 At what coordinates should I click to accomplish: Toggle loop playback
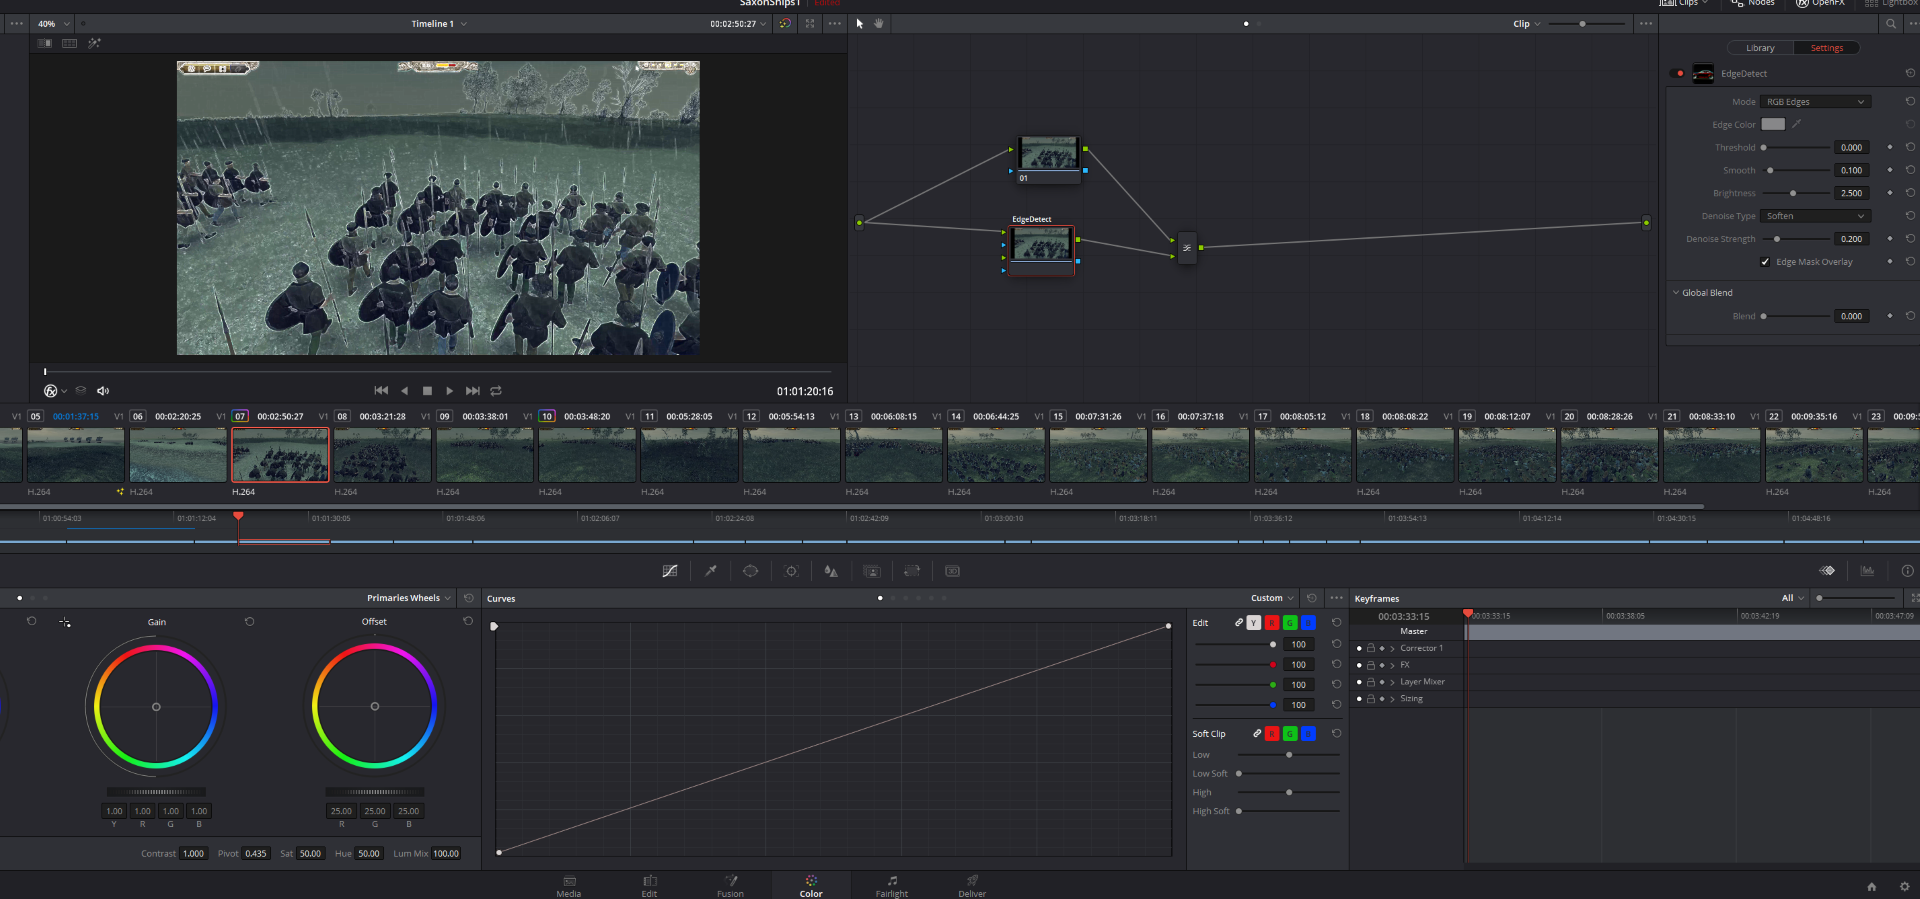(x=496, y=391)
